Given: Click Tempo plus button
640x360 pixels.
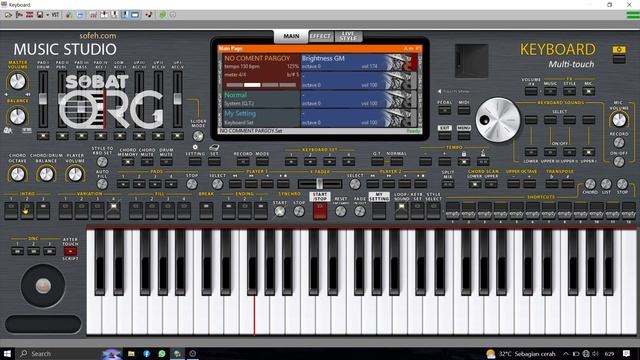Looking at the screenshot, I should click(x=444, y=162).
